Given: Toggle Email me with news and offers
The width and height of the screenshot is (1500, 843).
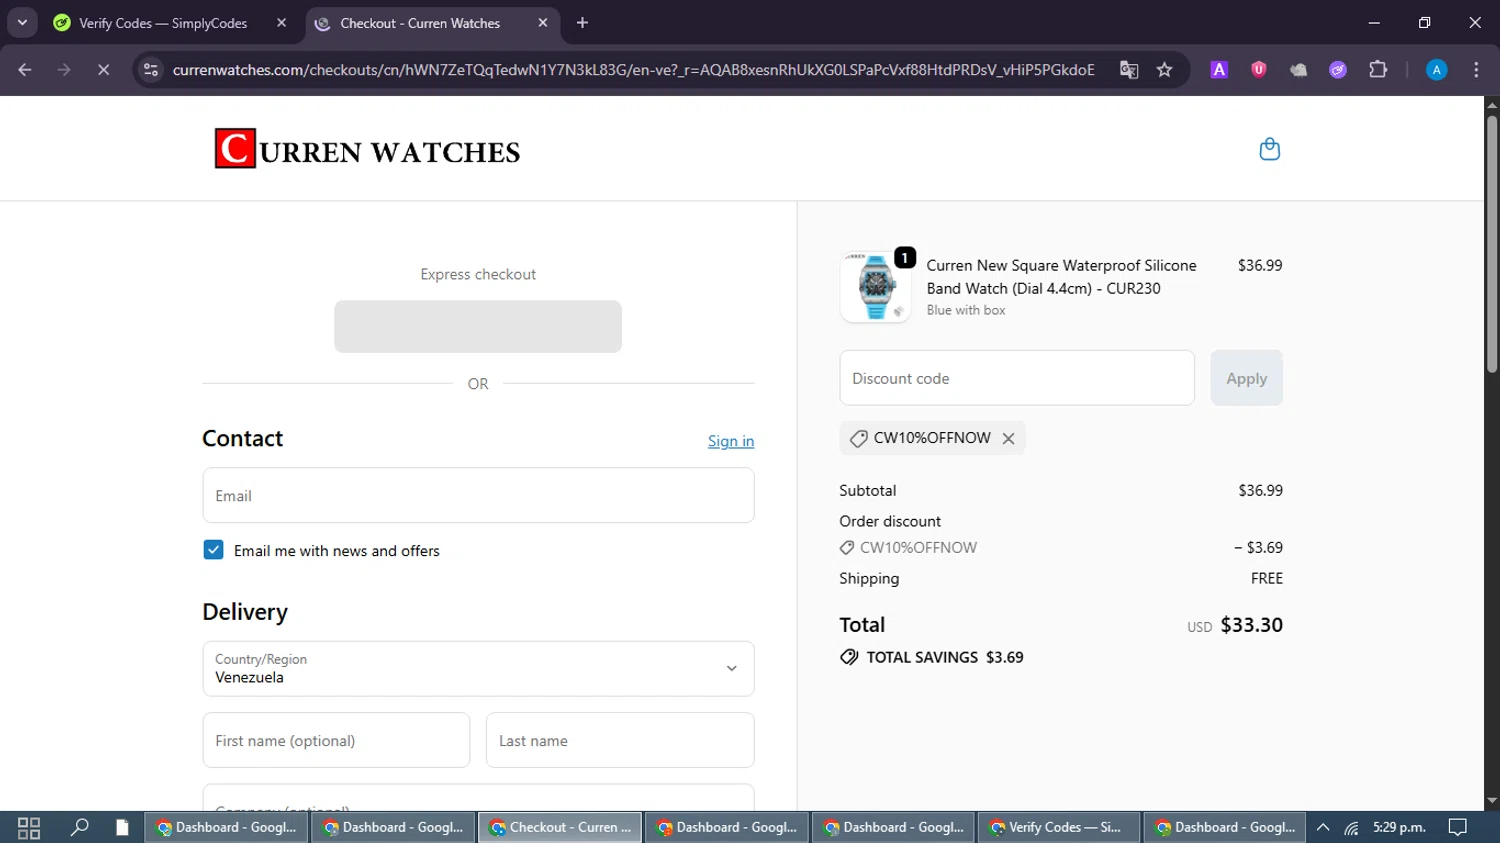Looking at the screenshot, I should click(x=213, y=550).
